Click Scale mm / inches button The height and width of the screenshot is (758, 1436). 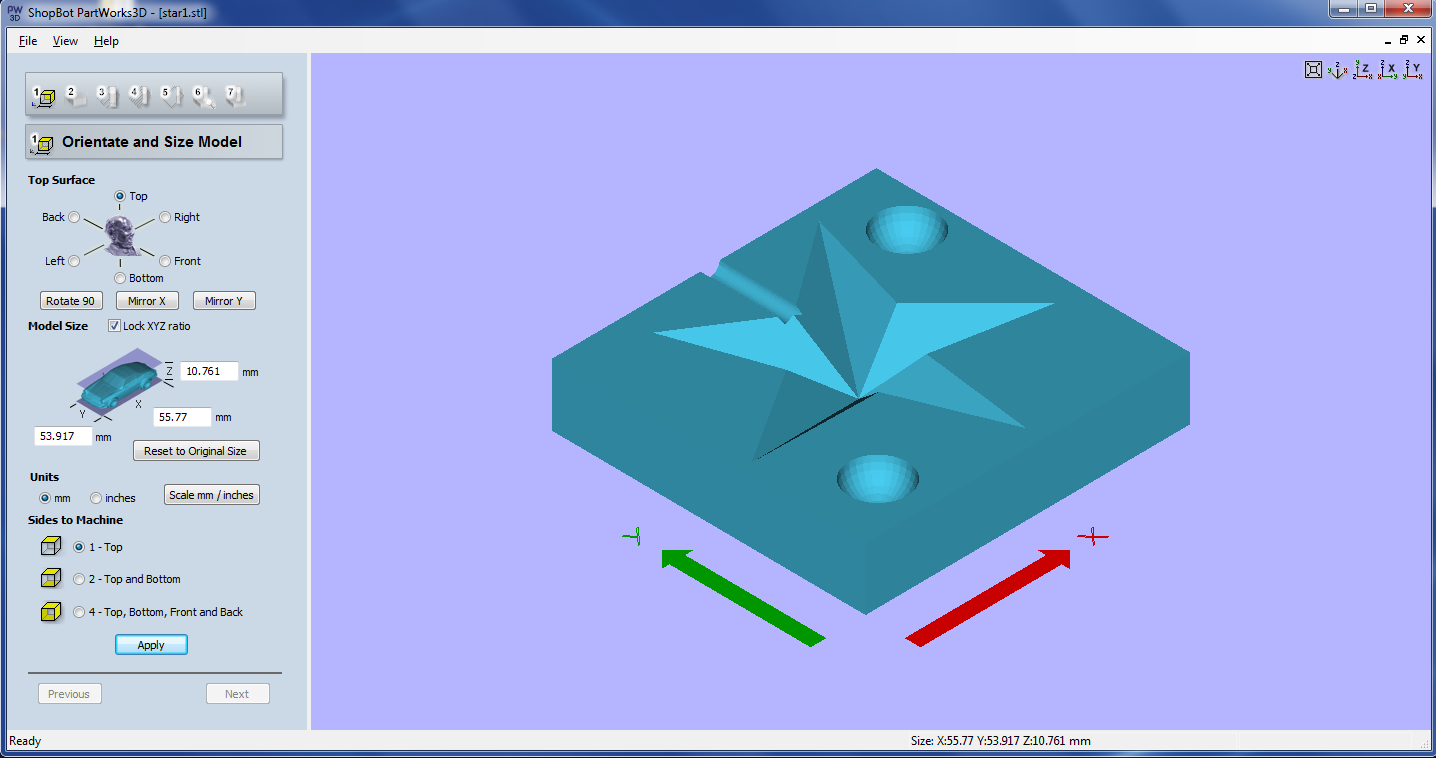point(211,495)
